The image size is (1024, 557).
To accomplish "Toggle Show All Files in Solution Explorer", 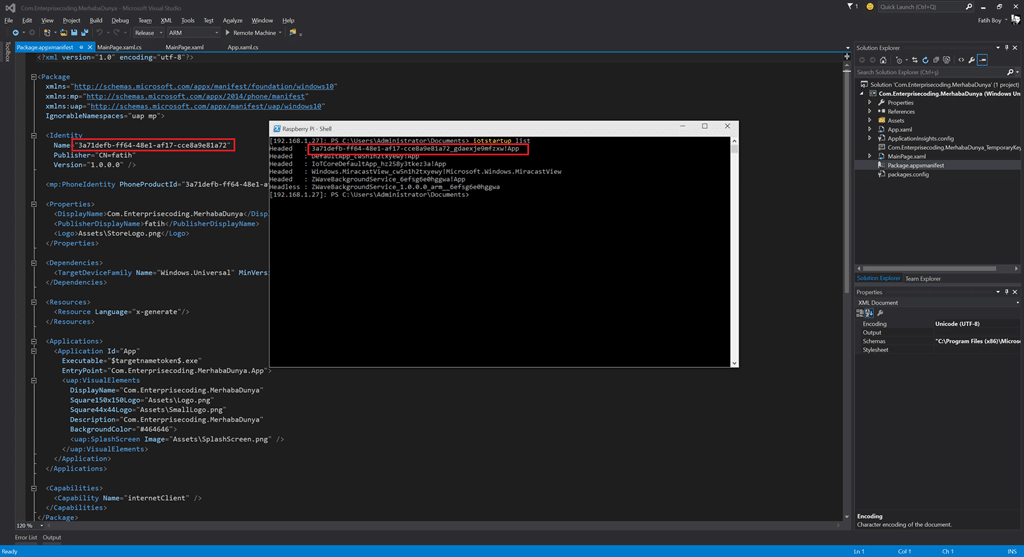I will (x=946, y=60).
